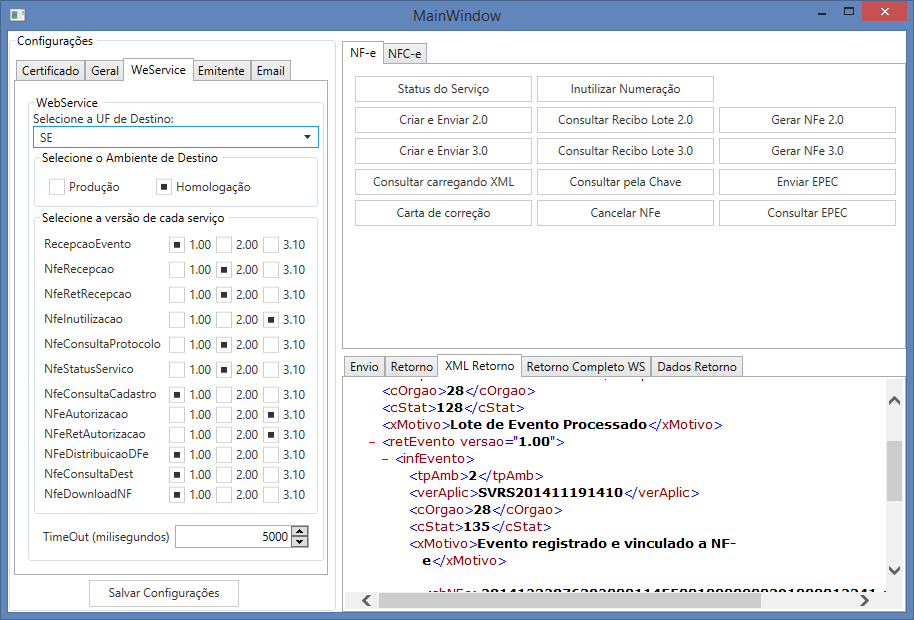This screenshot has width=914, height=620.
Task: Decrease TimeOut with the down spinner arrow
Action: coord(300,542)
